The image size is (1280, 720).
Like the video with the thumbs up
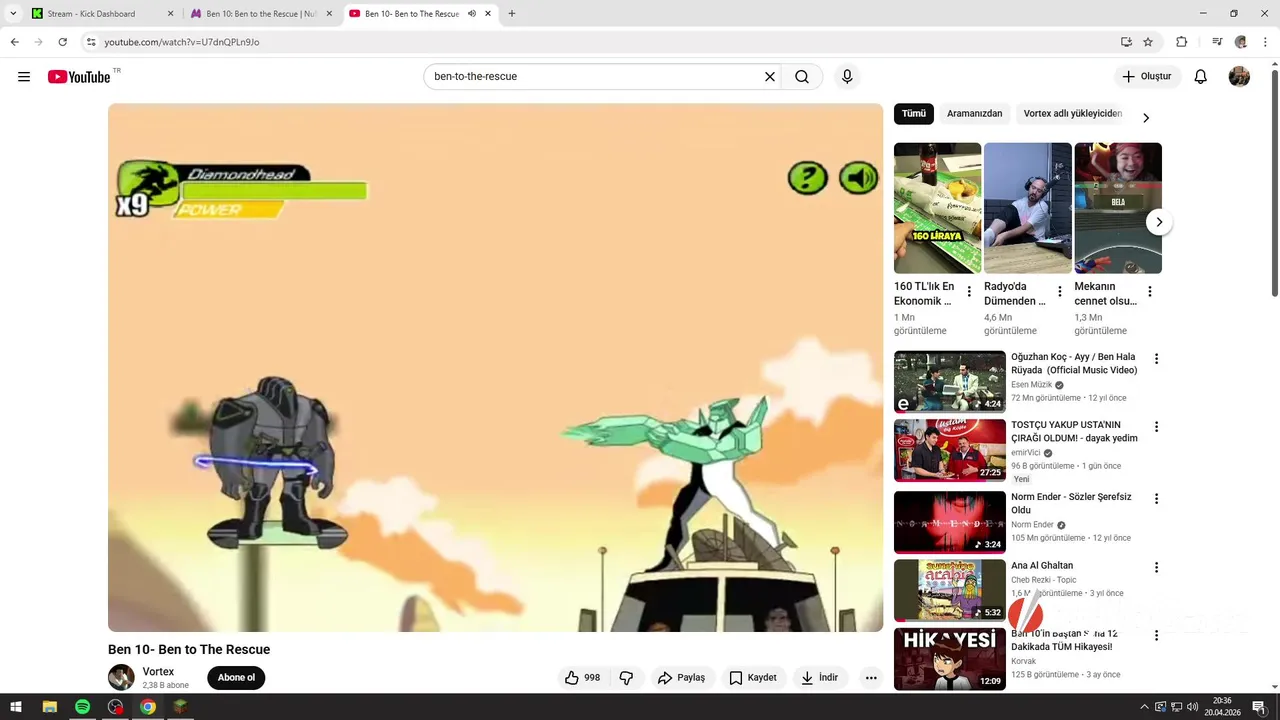click(x=581, y=678)
